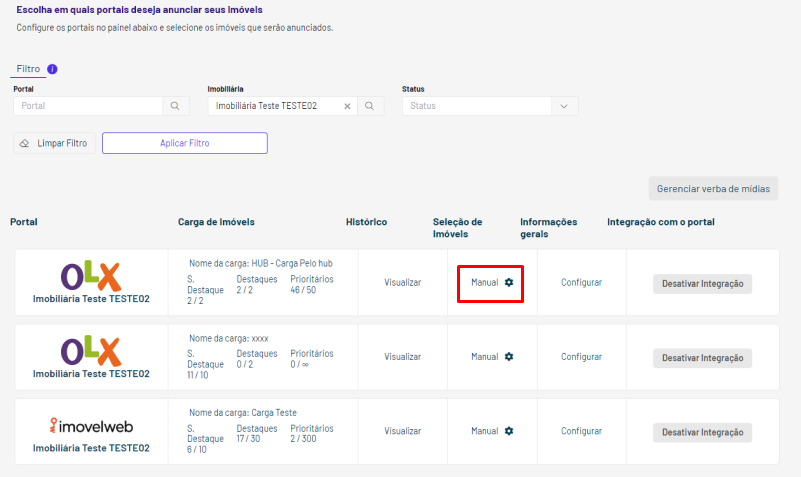801x477 pixels.
Task: Click Visualizar in the xxxx carga row
Action: pyautogui.click(x=403, y=356)
